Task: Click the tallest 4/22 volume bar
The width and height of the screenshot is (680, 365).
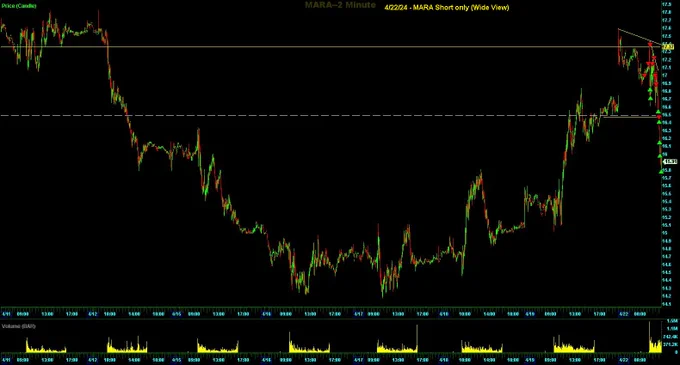Action: (x=650, y=336)
